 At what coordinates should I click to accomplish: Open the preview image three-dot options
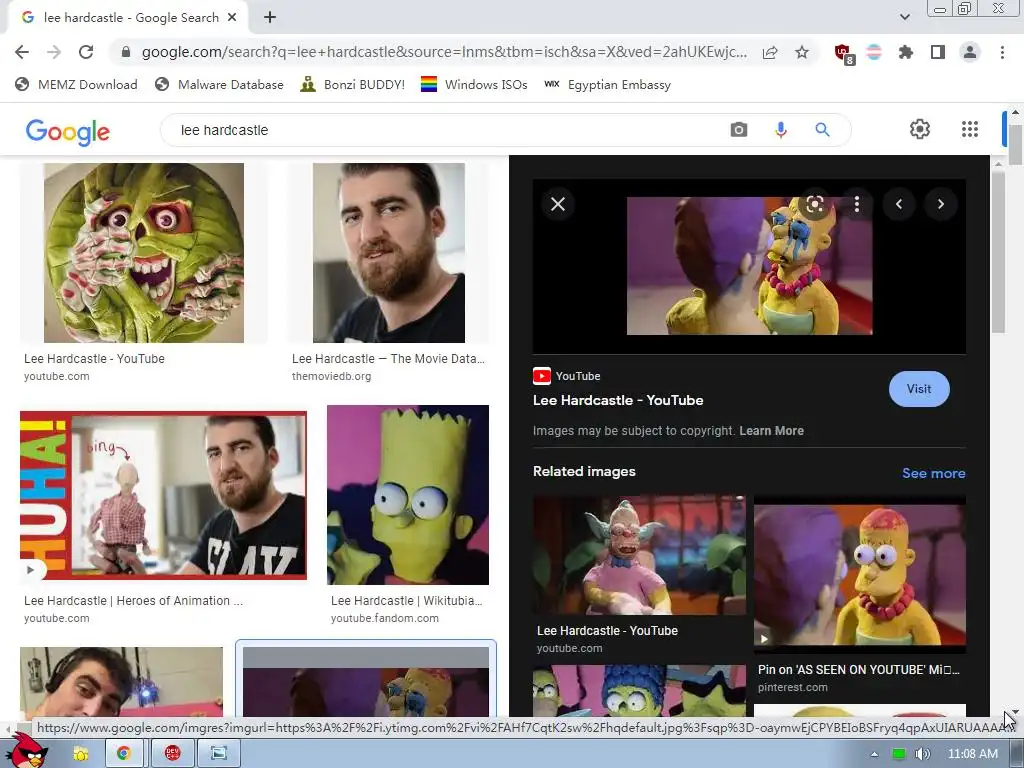point(857,204)
